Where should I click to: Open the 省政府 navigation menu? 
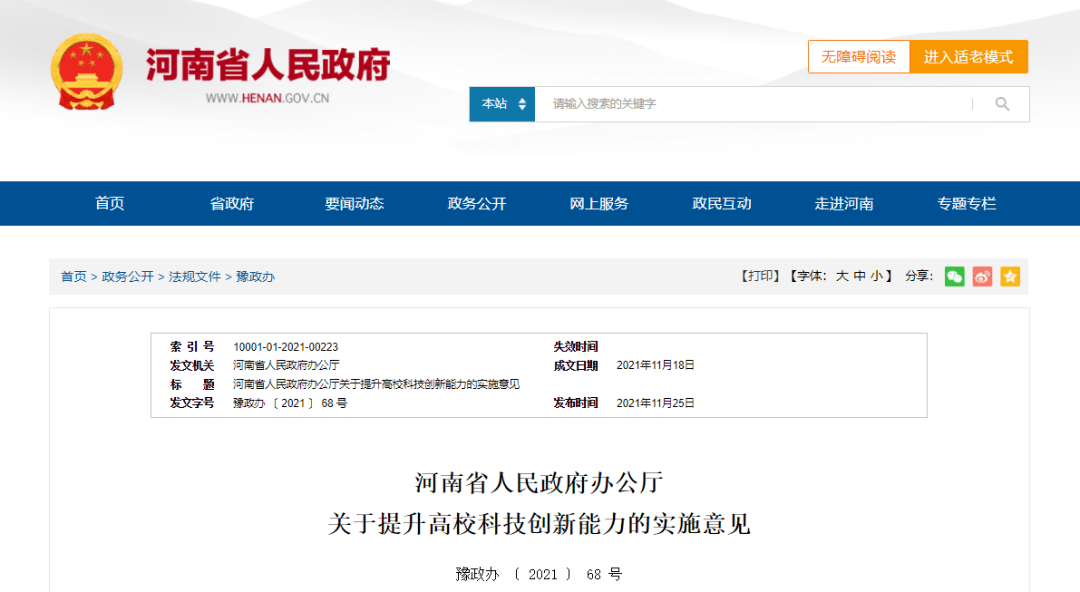232,203
